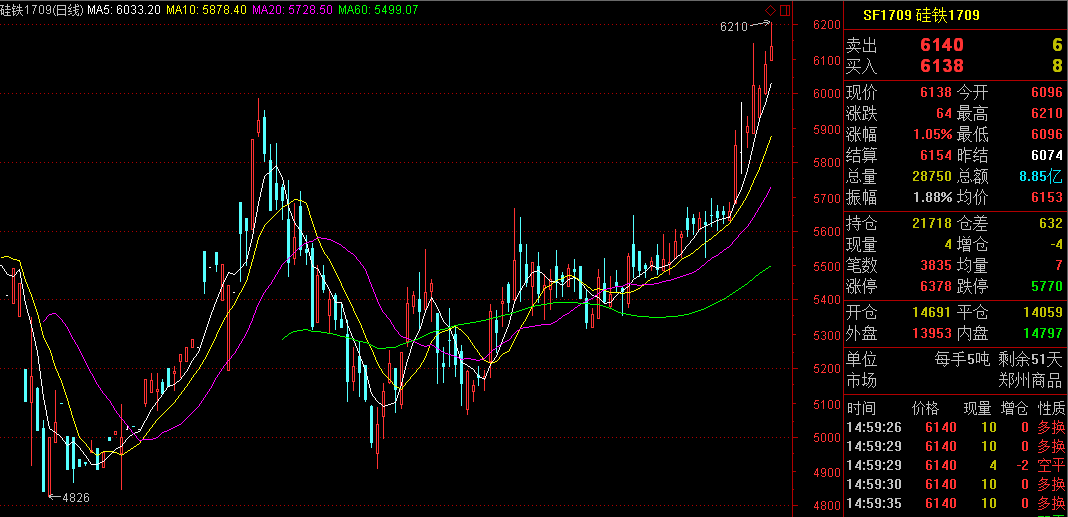The width and height of the screenshot is (1068, 517).
Task: Click the split-panel rectangle icon above the chart
Action: coord(784,10)
